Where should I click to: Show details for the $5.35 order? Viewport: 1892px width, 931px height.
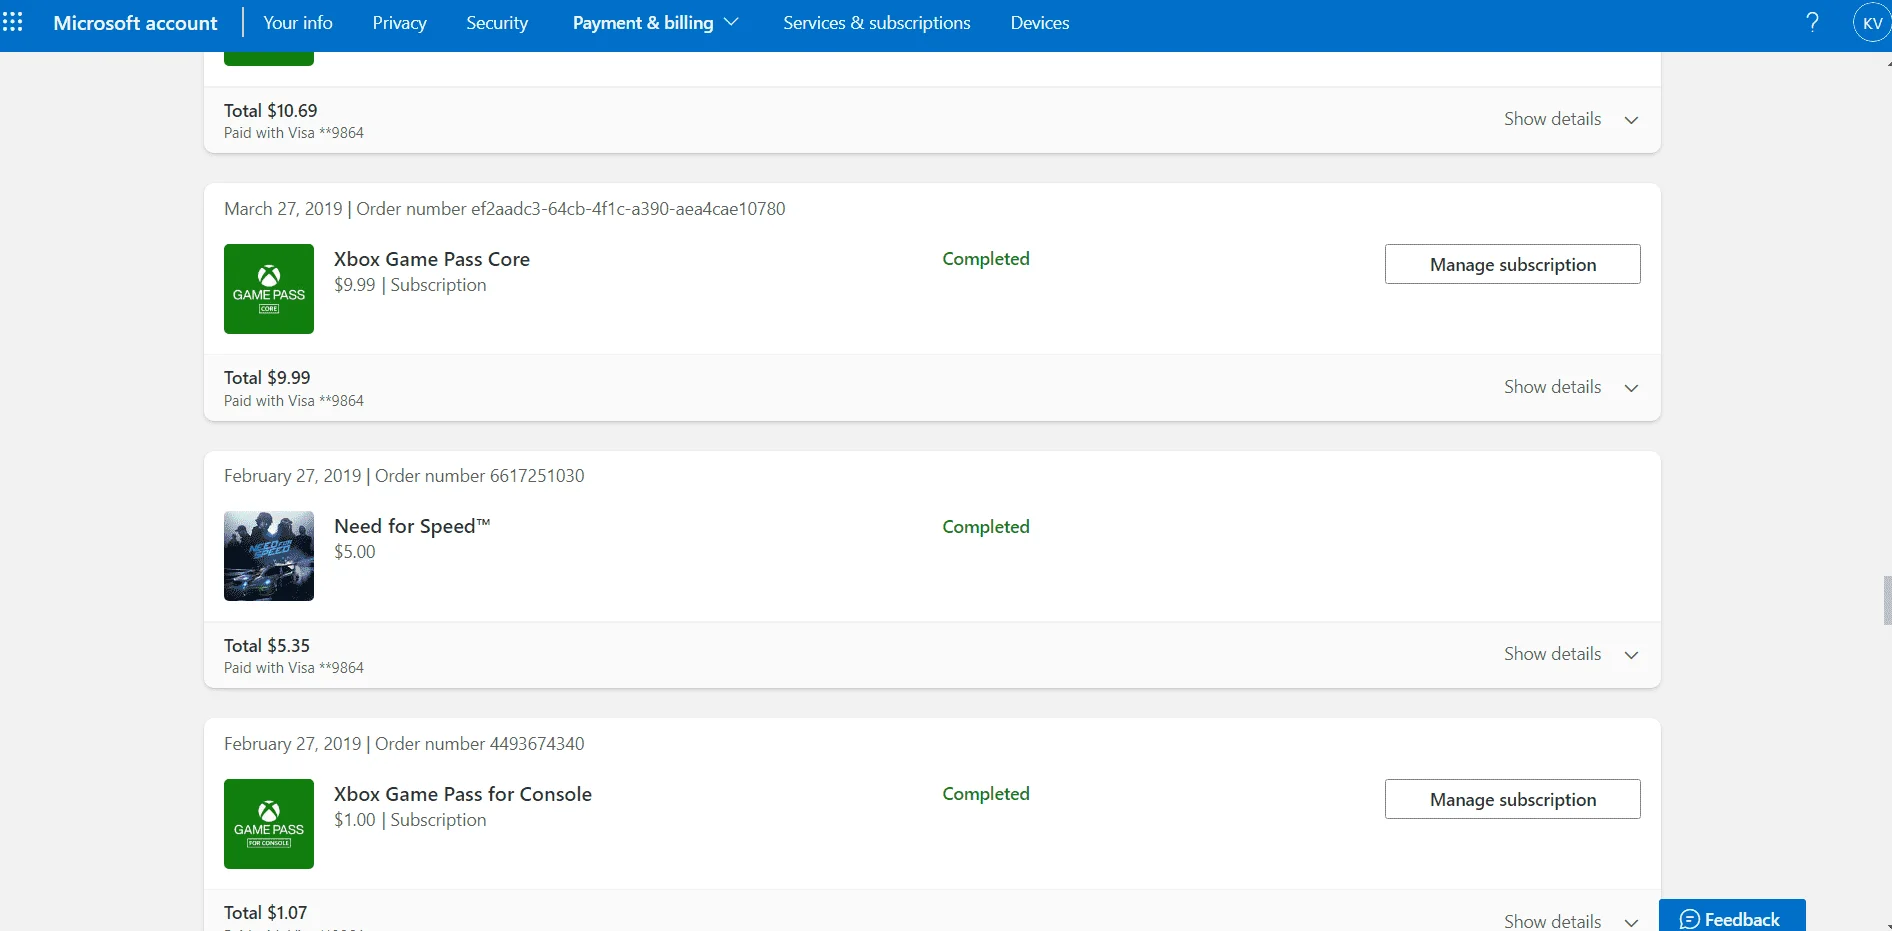[x=1571, y=654]
